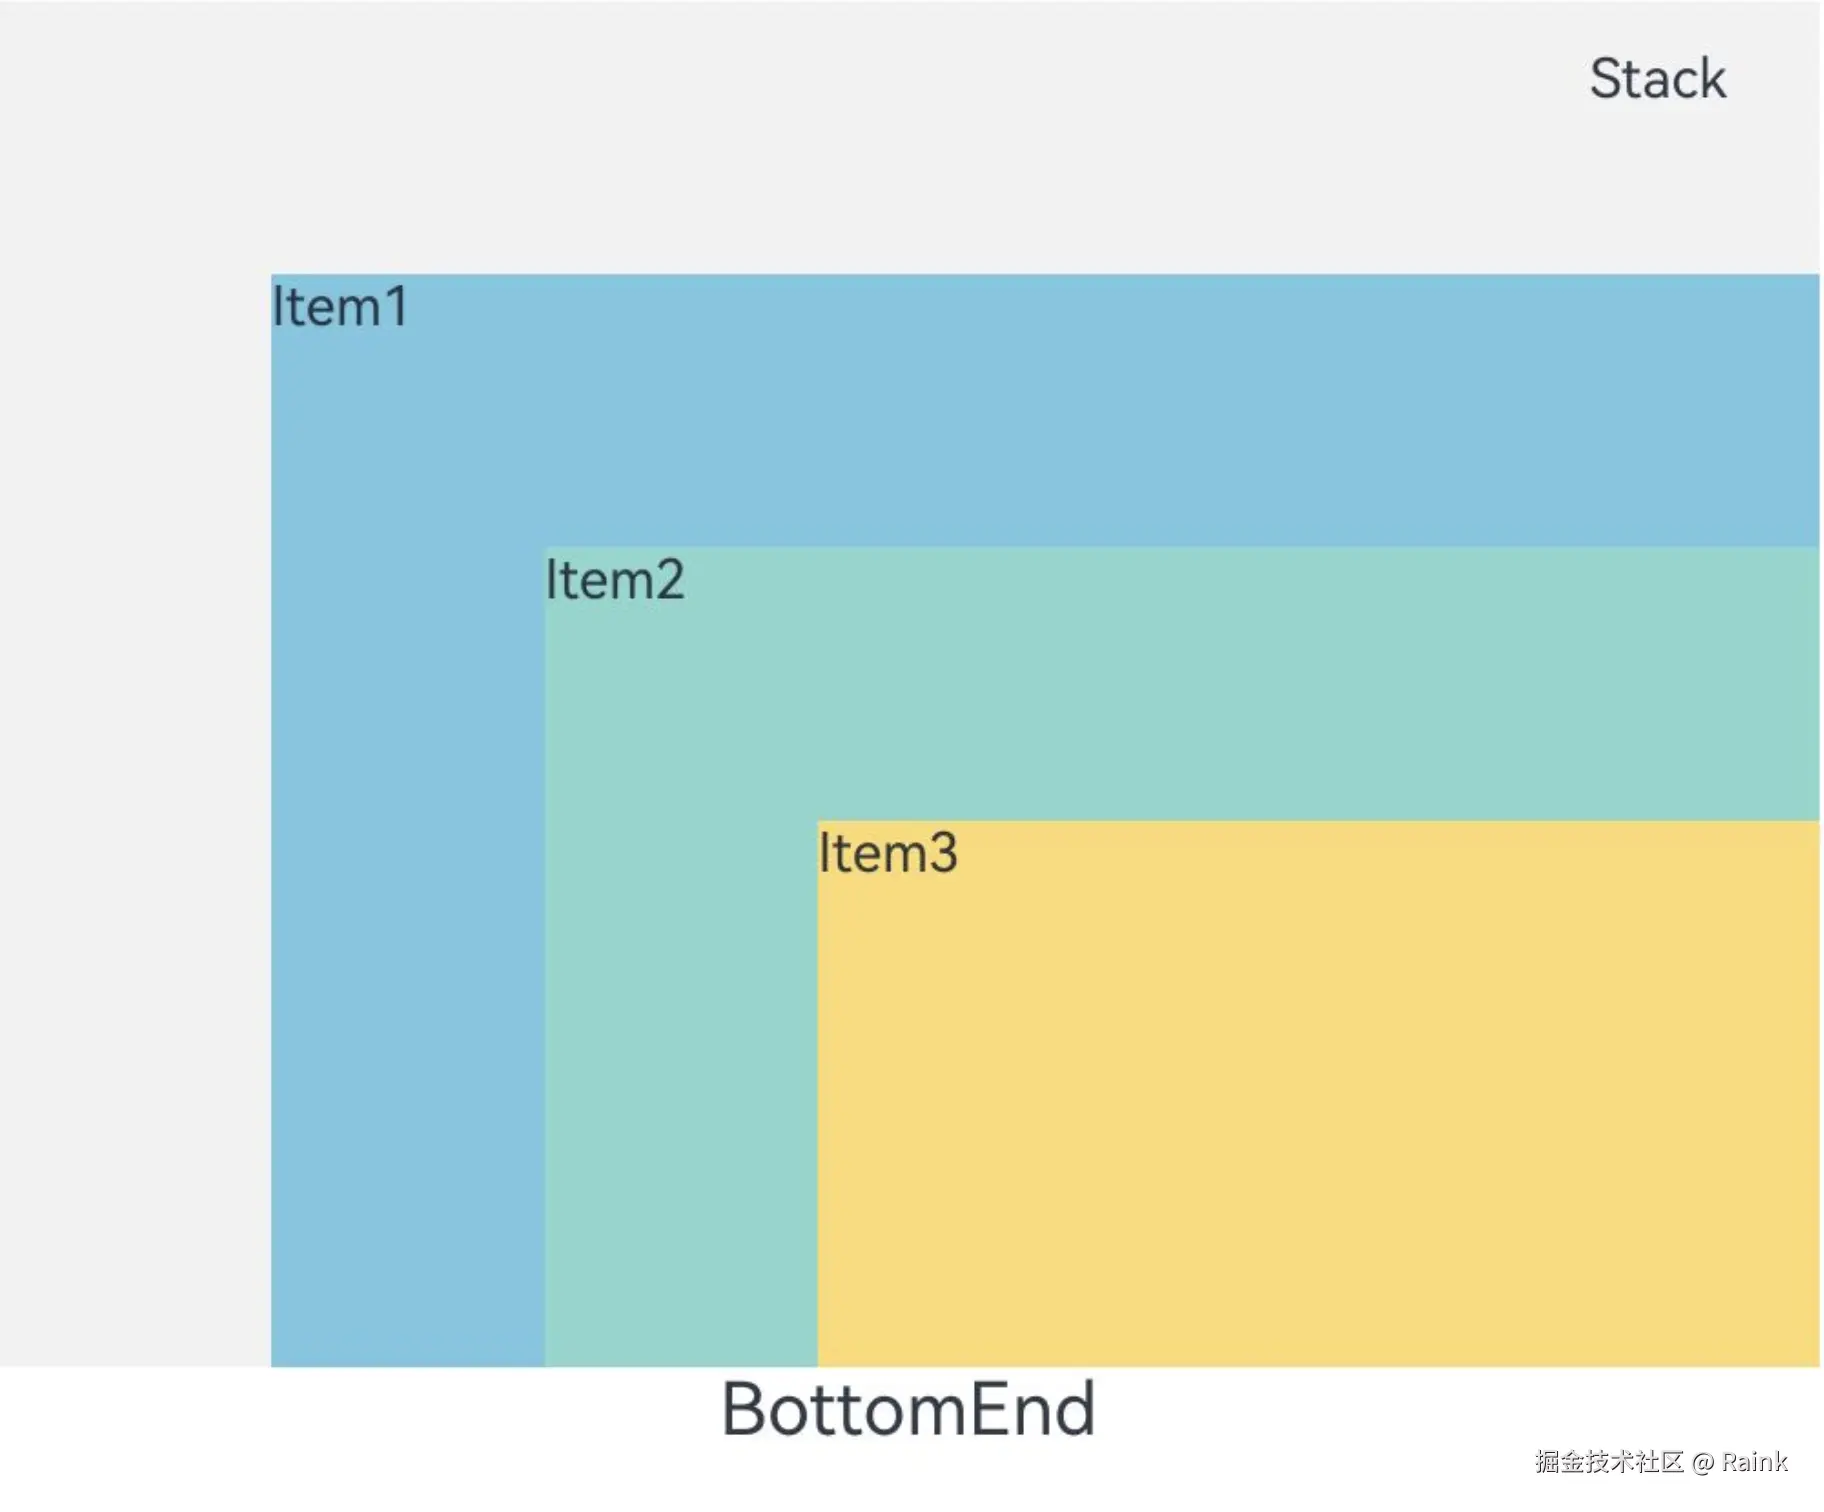
Task: Click the 掘金技术社区 watermark text
Action: coord(1609,1463)
